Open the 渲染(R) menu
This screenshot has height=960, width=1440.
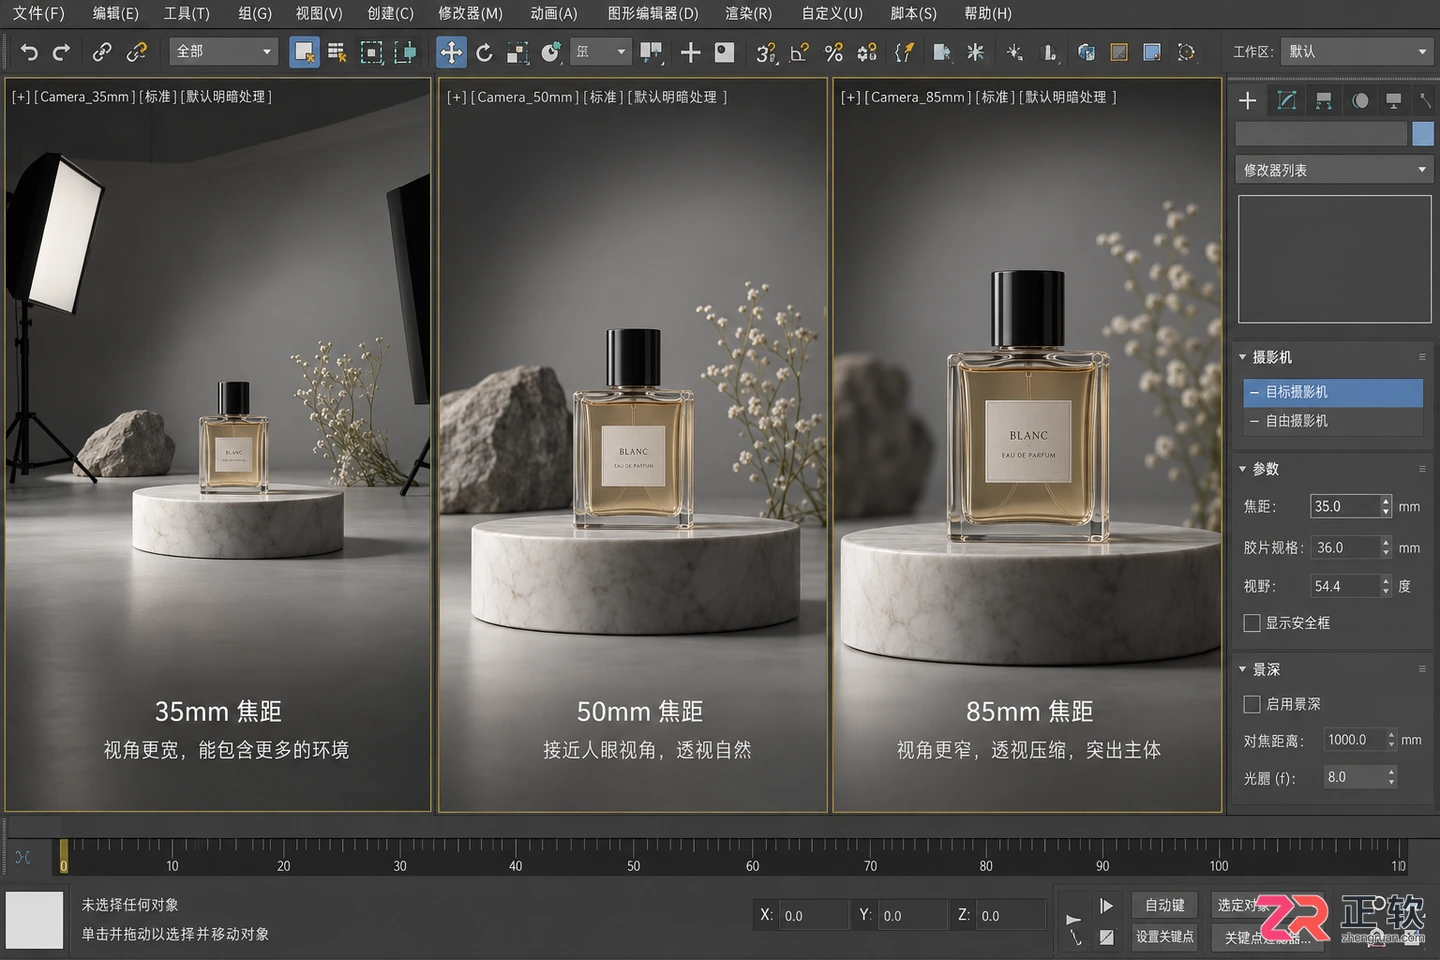coord(748,13)
